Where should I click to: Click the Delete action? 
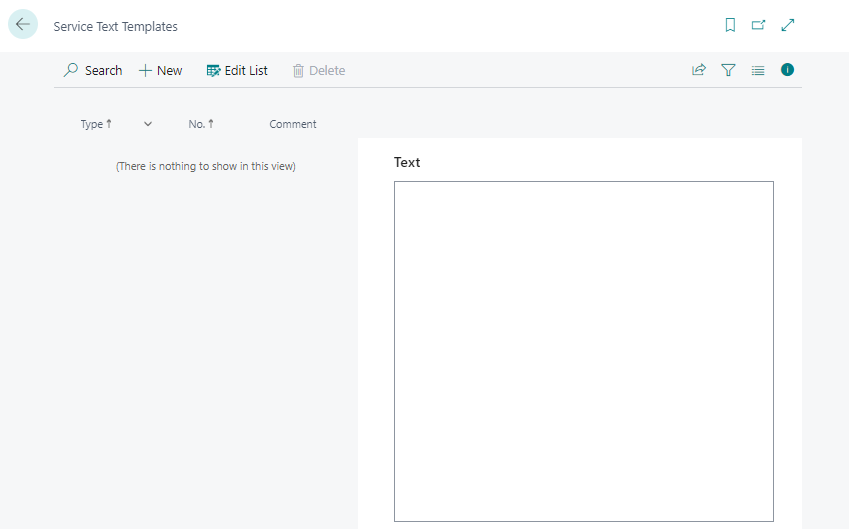click(x=319, y=70)
